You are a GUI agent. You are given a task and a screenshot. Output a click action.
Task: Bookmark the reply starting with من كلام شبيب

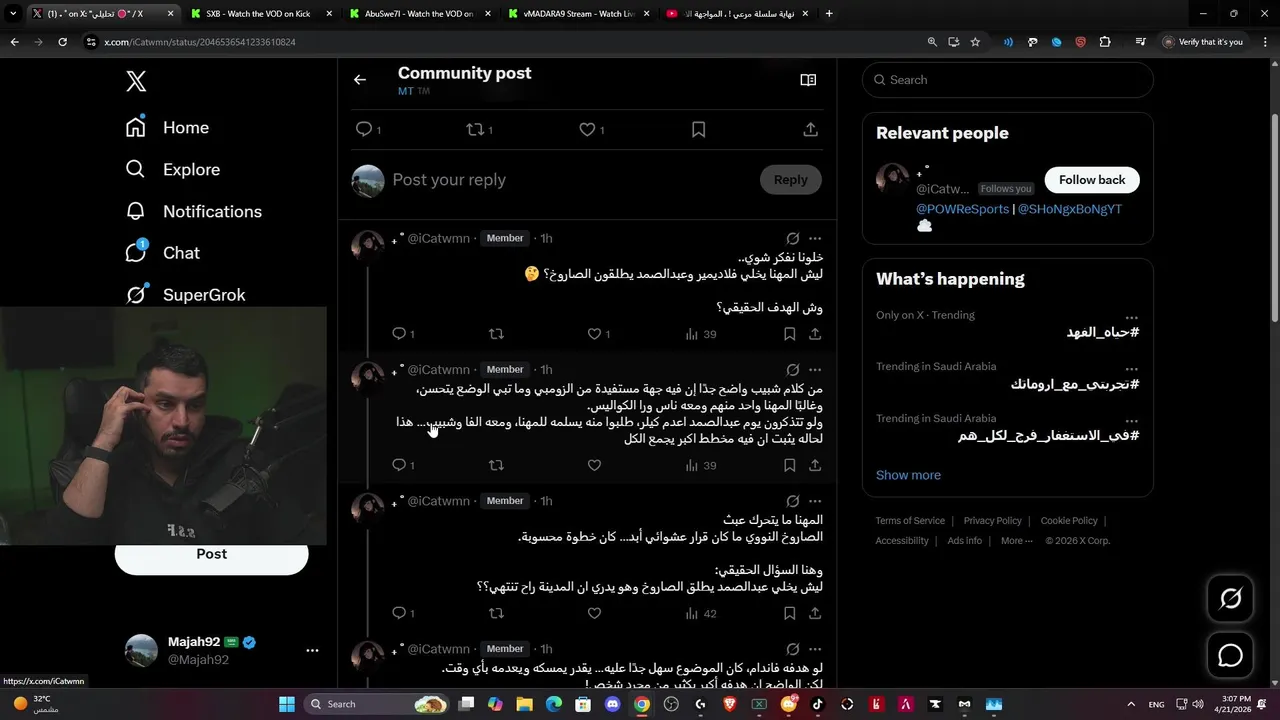(789, 465)
